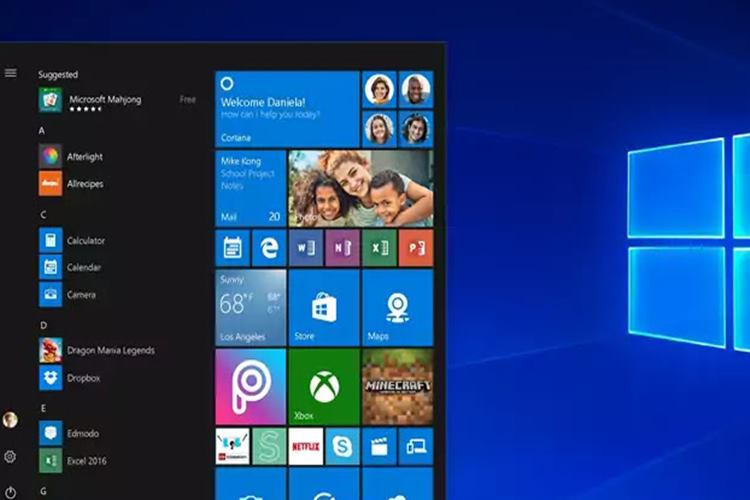750x500 pixels.
Task: Open the bald man's contact tile
Action: 416,89
